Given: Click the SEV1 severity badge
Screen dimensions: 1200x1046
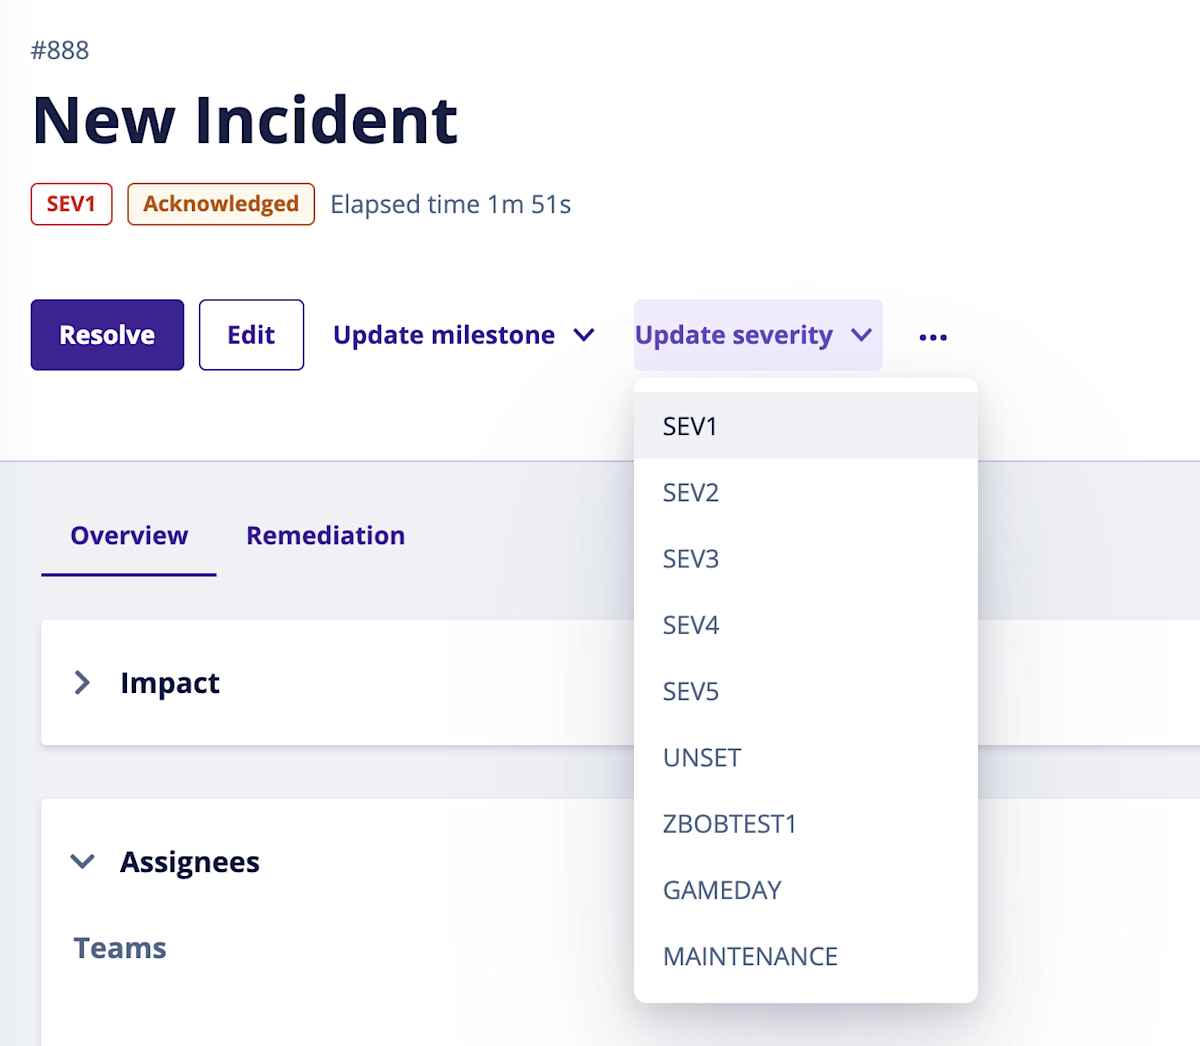Looking at the screenshot, I should tap(71, 204).
